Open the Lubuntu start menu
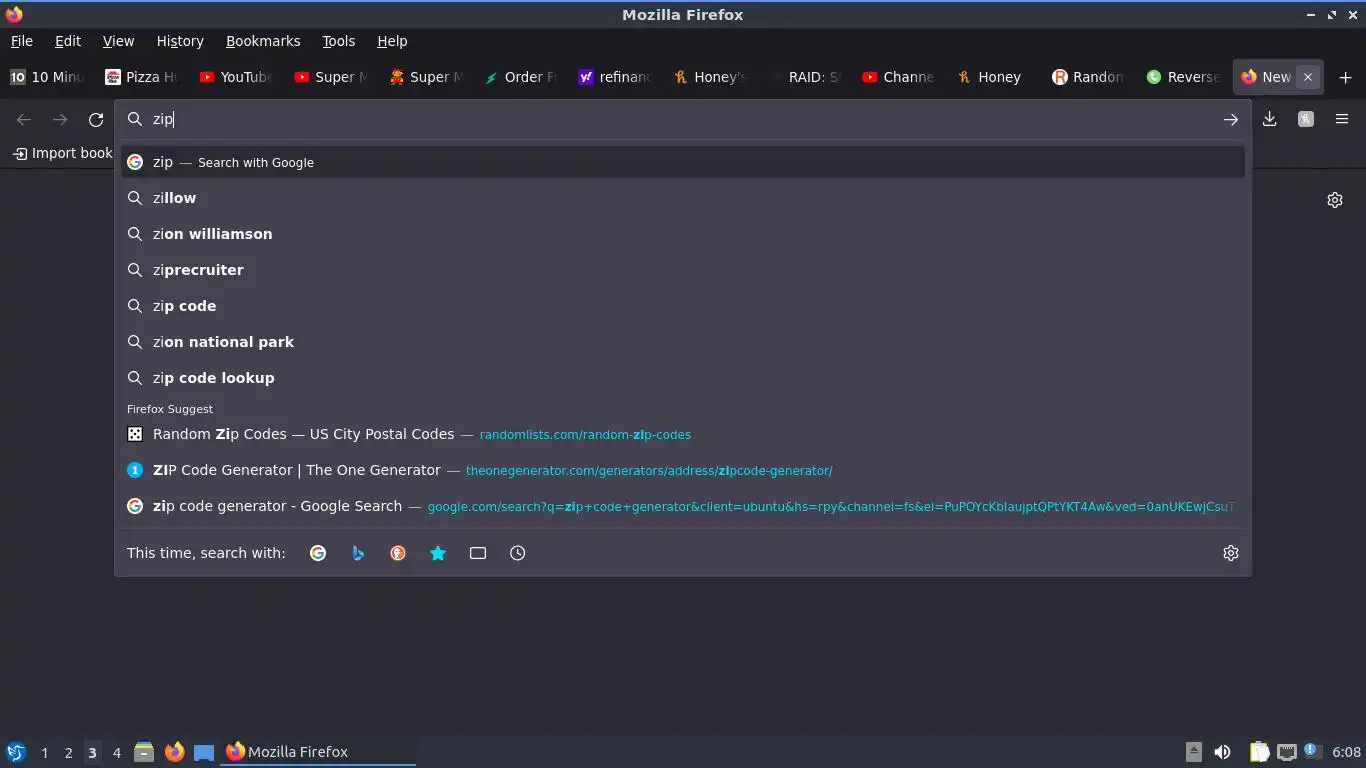Viewport: 1366px width, 768px height. pyautogui.click(x=15, y=752)
